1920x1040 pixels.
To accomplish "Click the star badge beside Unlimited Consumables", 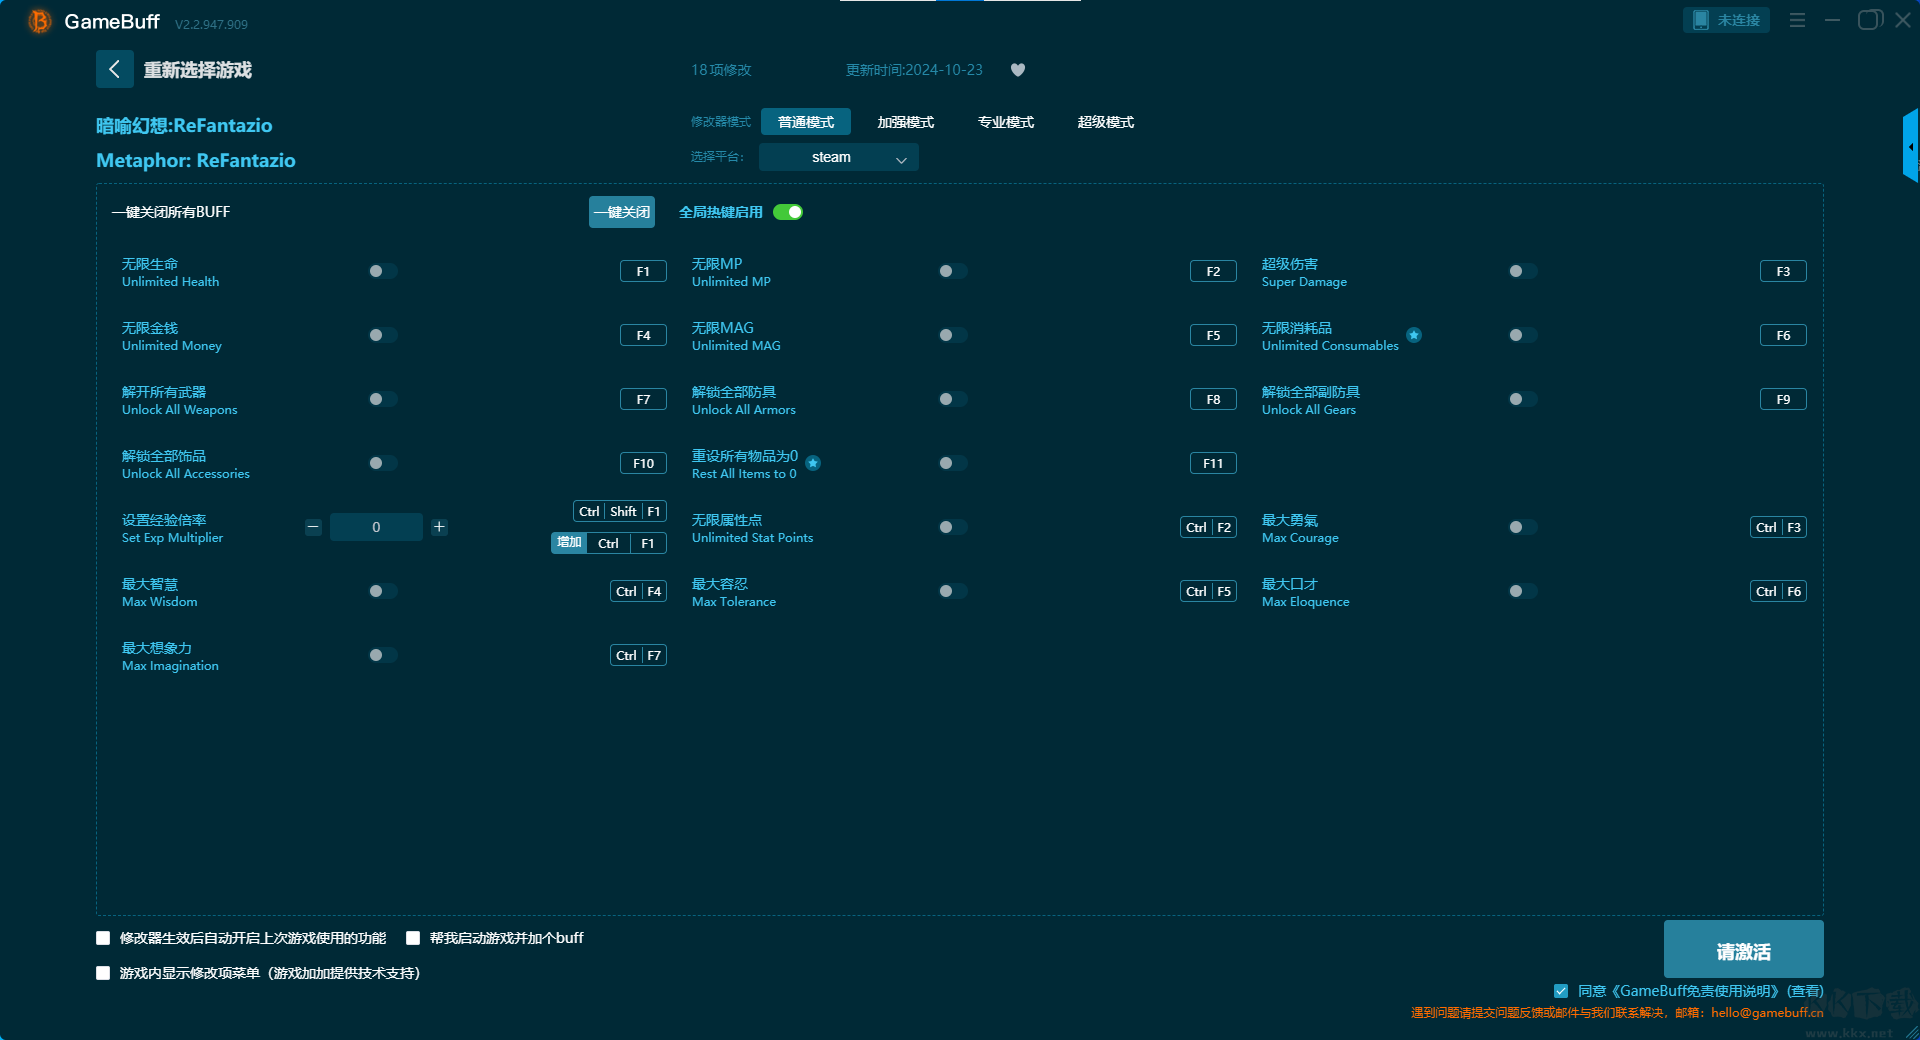I will point(1414,335).
